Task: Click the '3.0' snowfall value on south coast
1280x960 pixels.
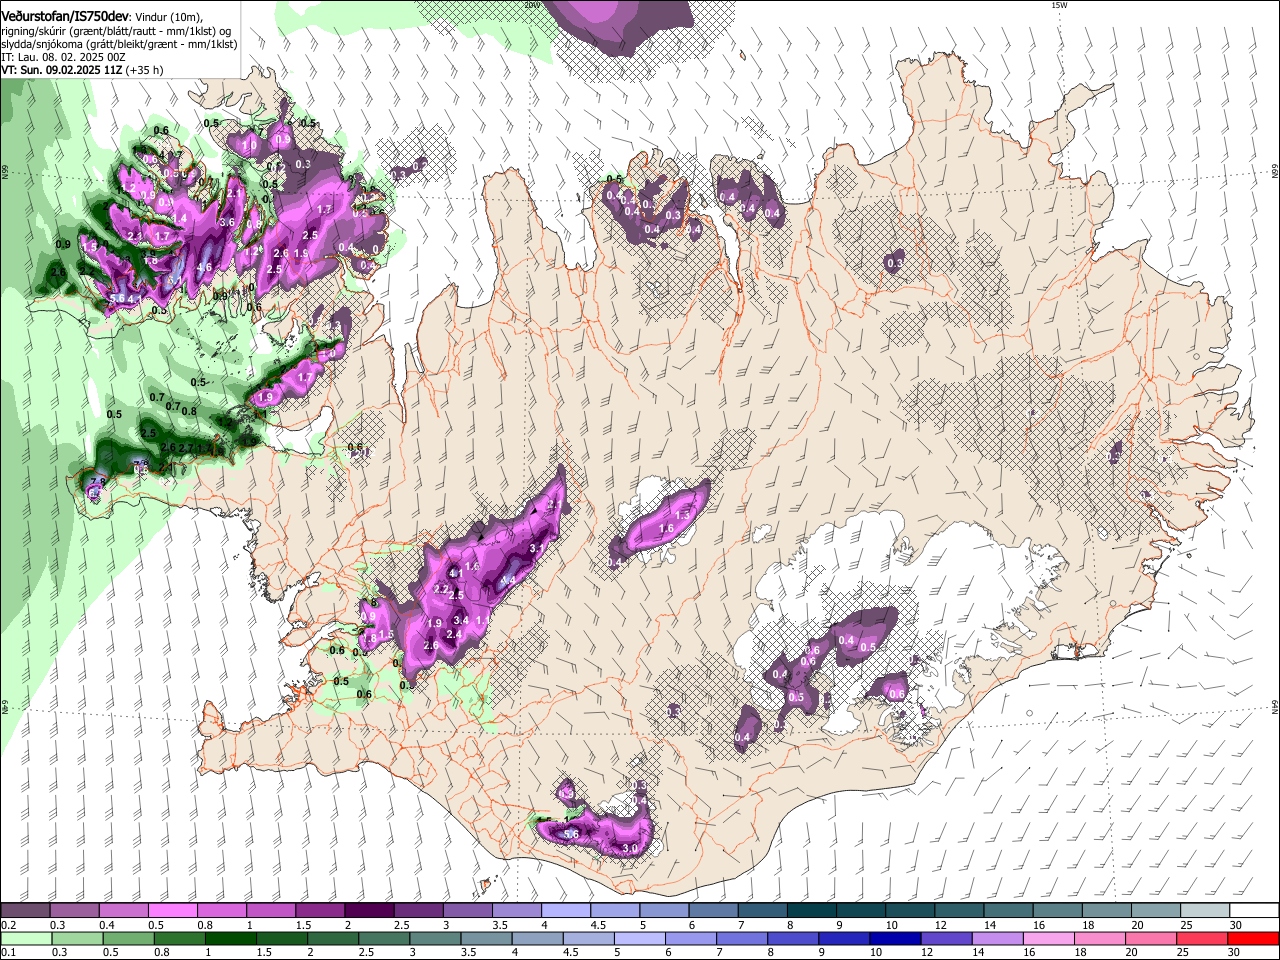Action: (631, 848)
